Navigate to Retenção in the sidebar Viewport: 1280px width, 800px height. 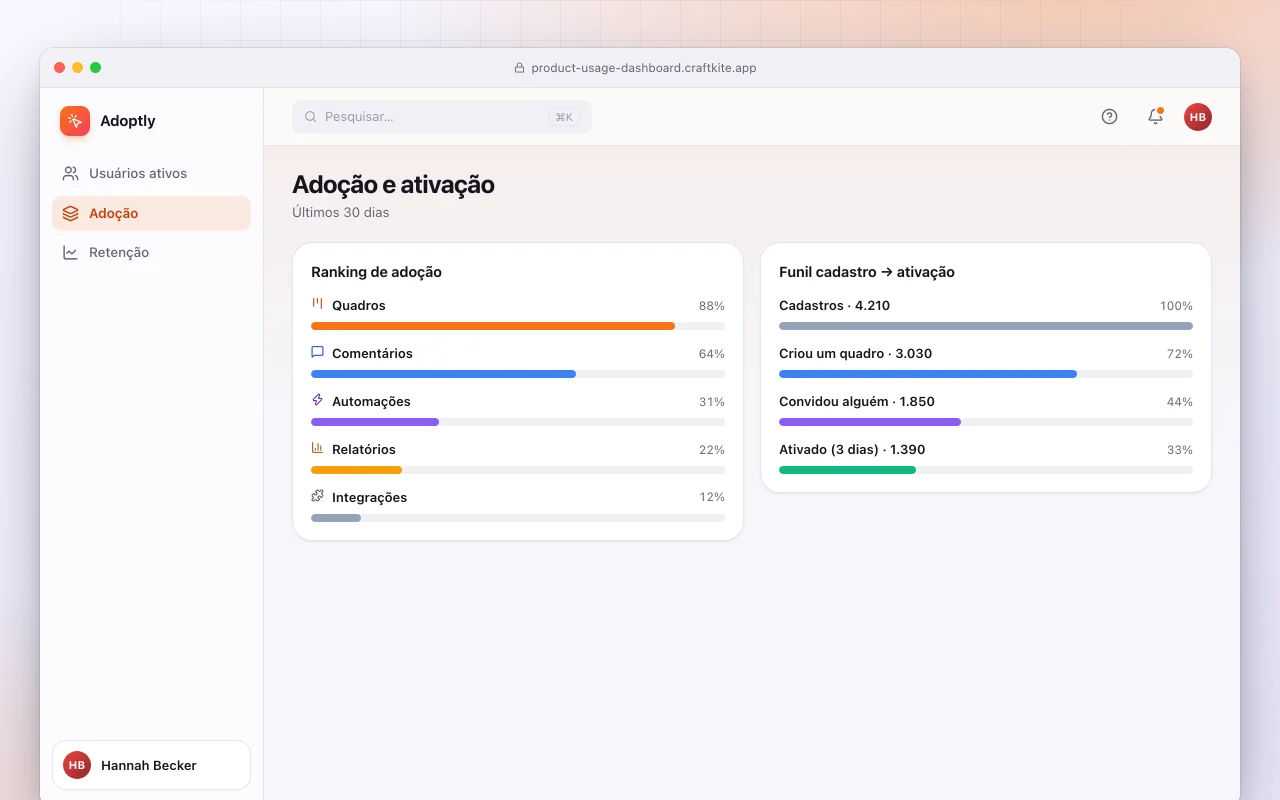(151, 253)
